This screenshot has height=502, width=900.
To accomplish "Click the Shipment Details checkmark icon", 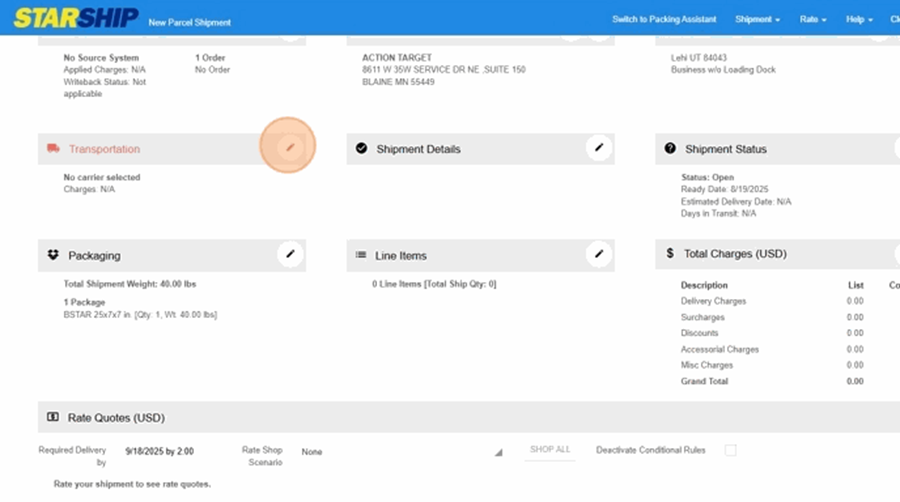I will tap(361, 149).
